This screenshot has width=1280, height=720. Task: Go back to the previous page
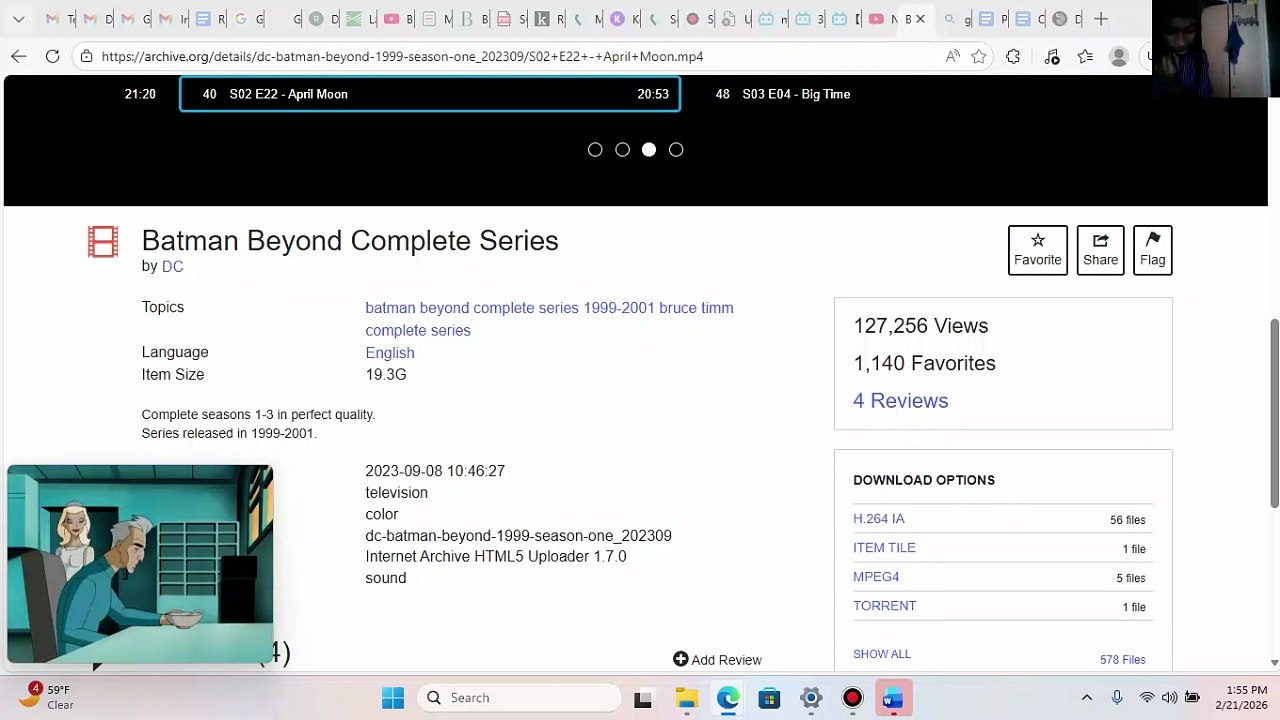coord(19,57)
